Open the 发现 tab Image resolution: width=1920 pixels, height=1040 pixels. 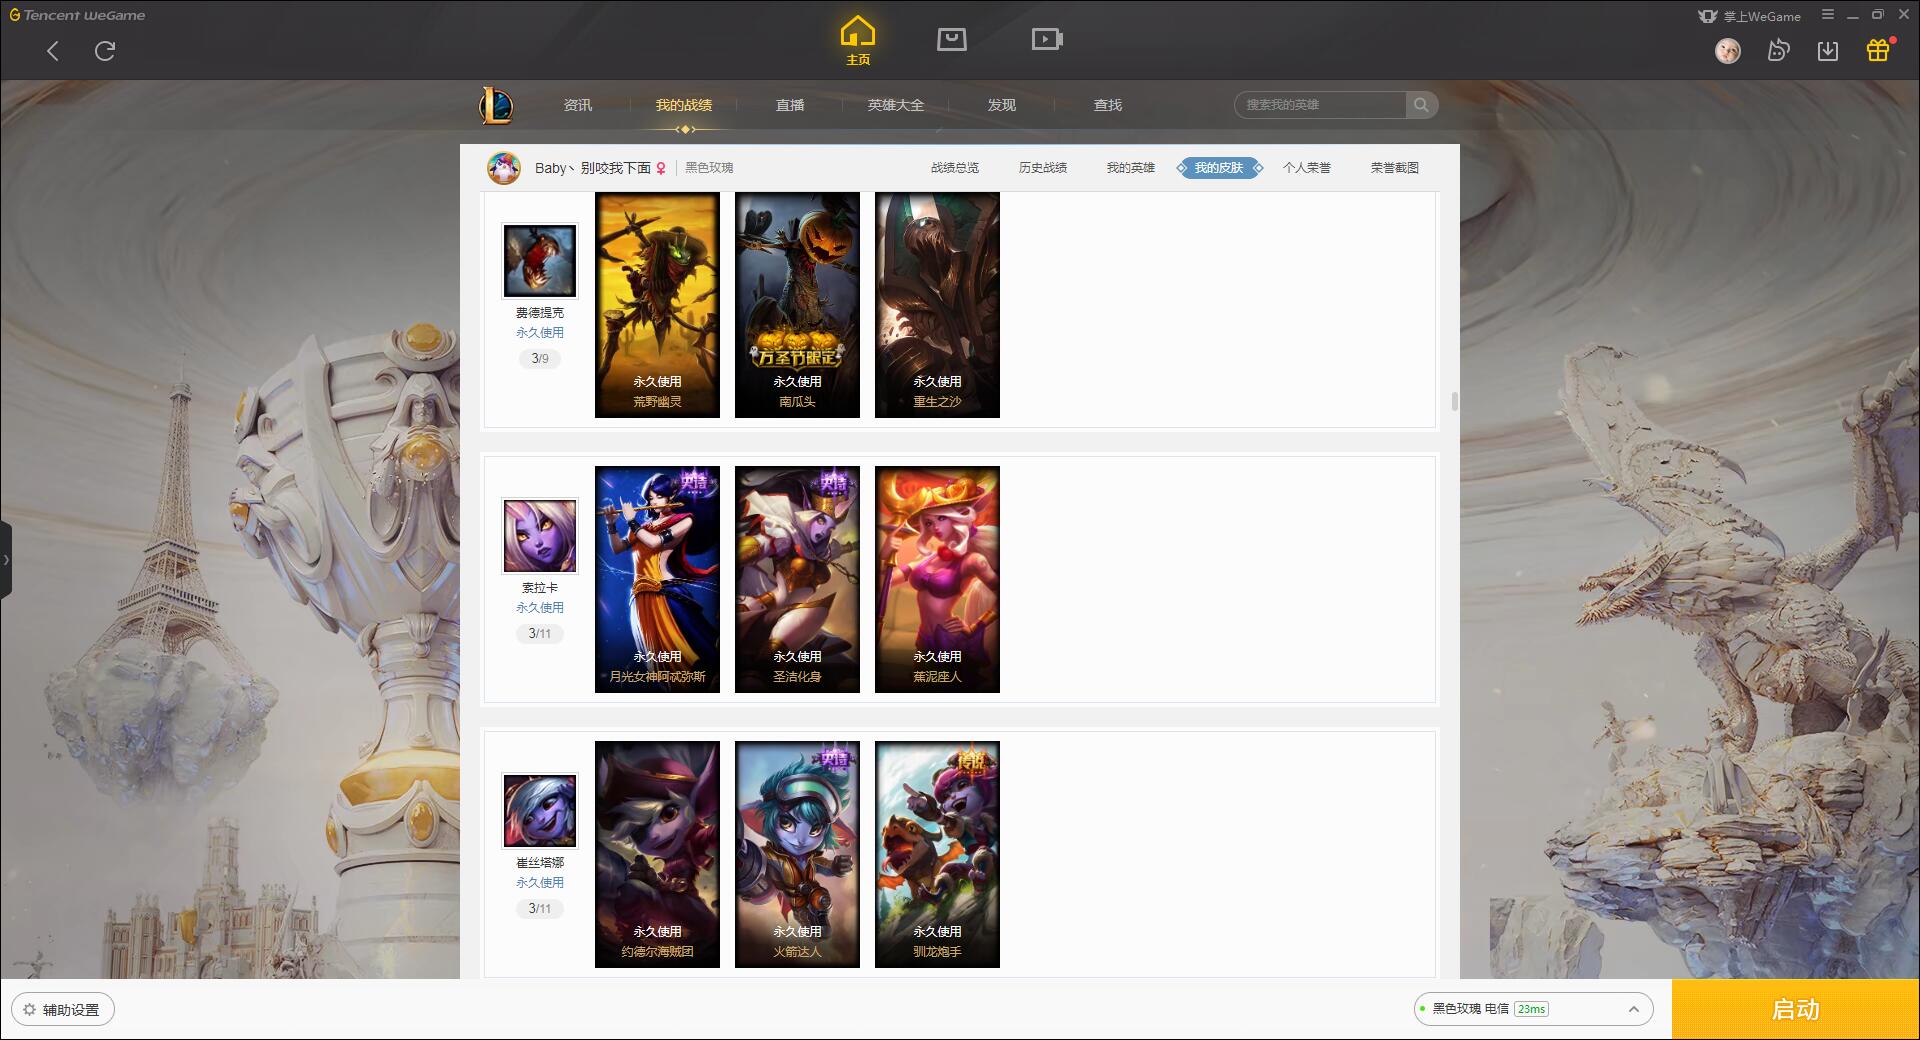click(1002, 105)
